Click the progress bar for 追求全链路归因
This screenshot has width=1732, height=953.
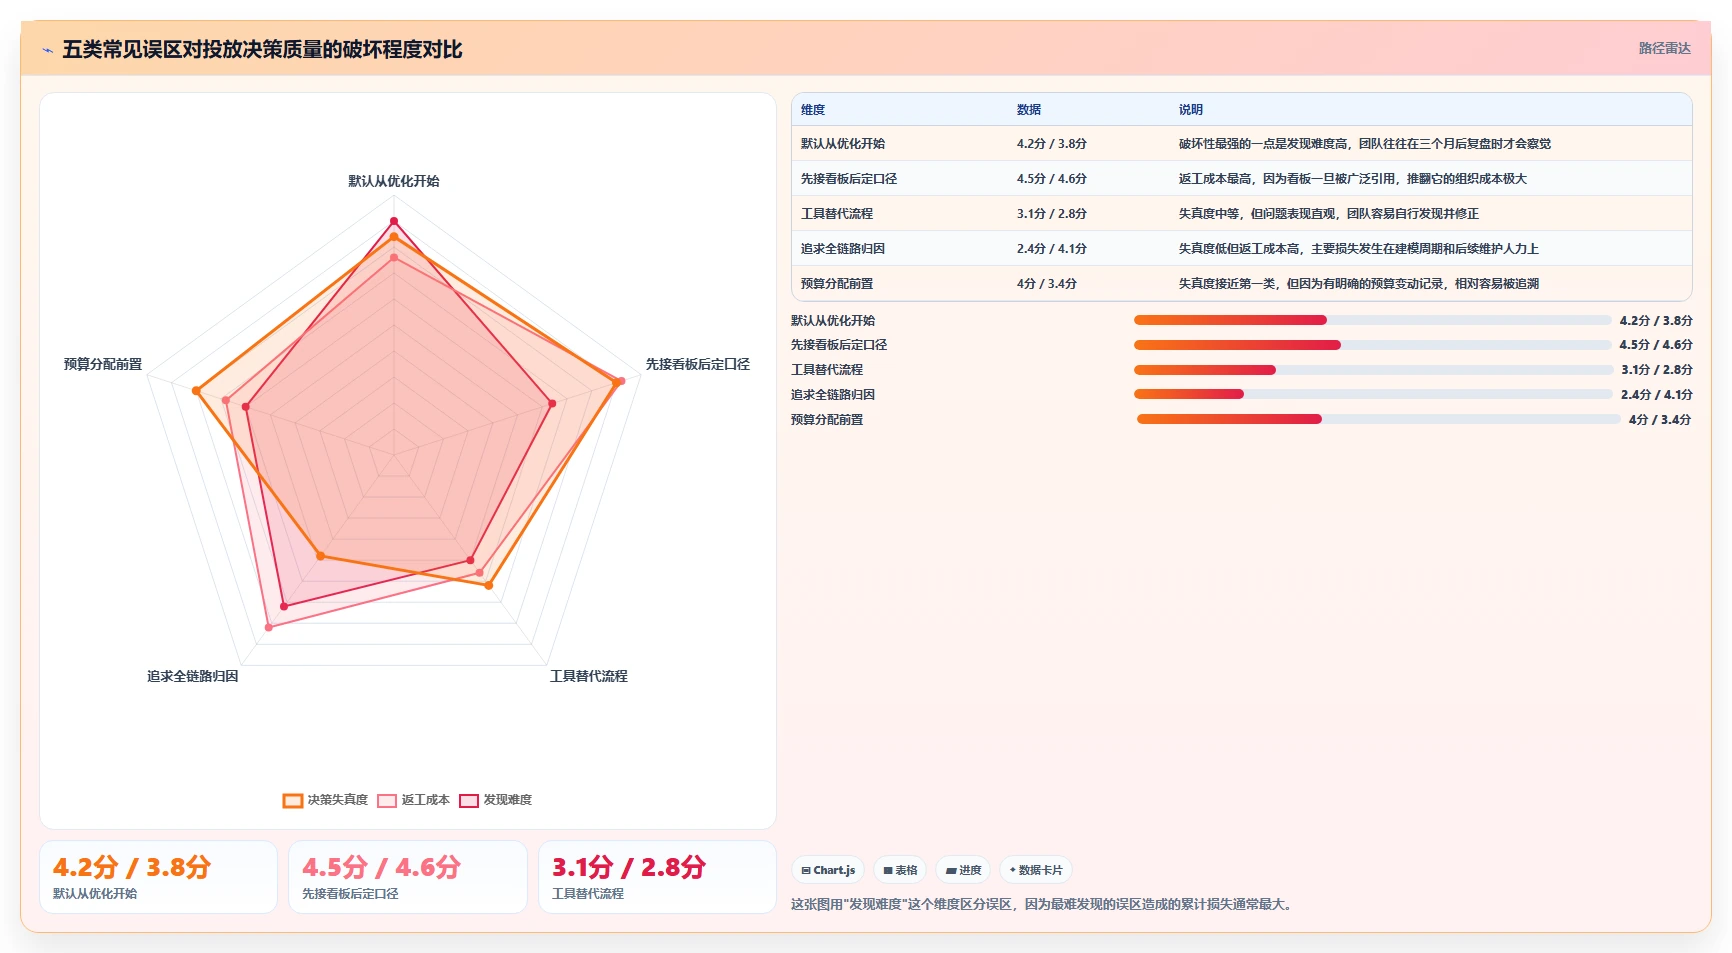coord(1373,394)
